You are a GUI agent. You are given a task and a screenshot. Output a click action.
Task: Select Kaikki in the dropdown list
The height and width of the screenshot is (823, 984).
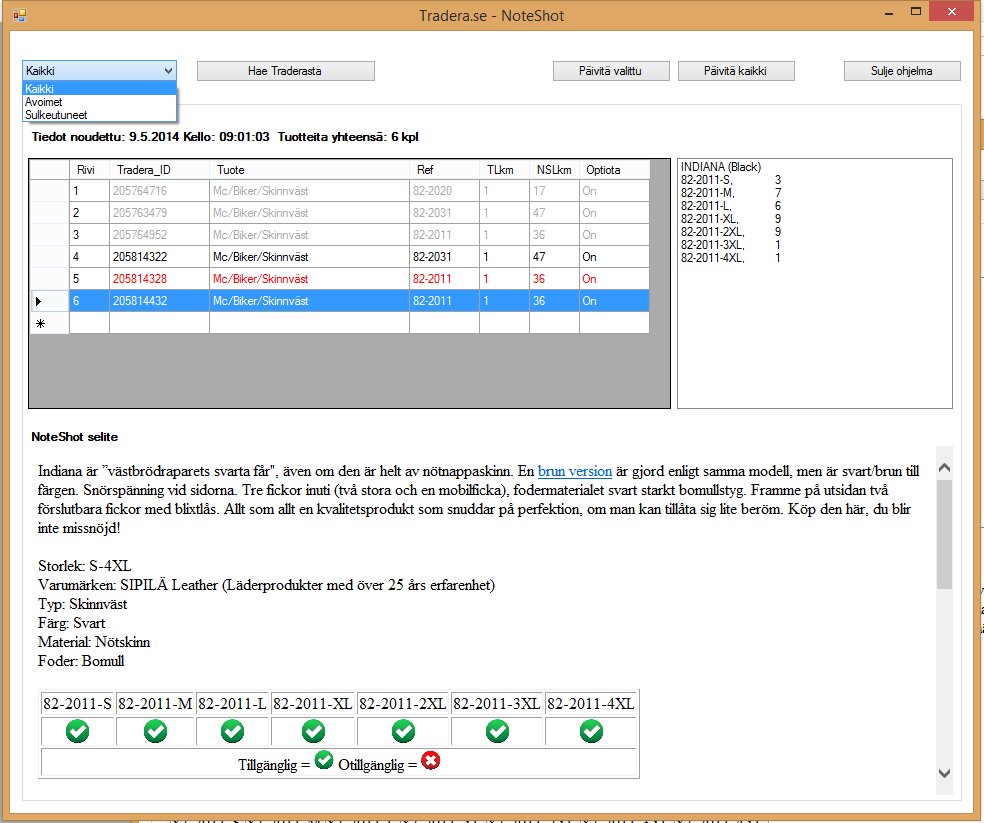pyautogui.click(x=99, y=89)
